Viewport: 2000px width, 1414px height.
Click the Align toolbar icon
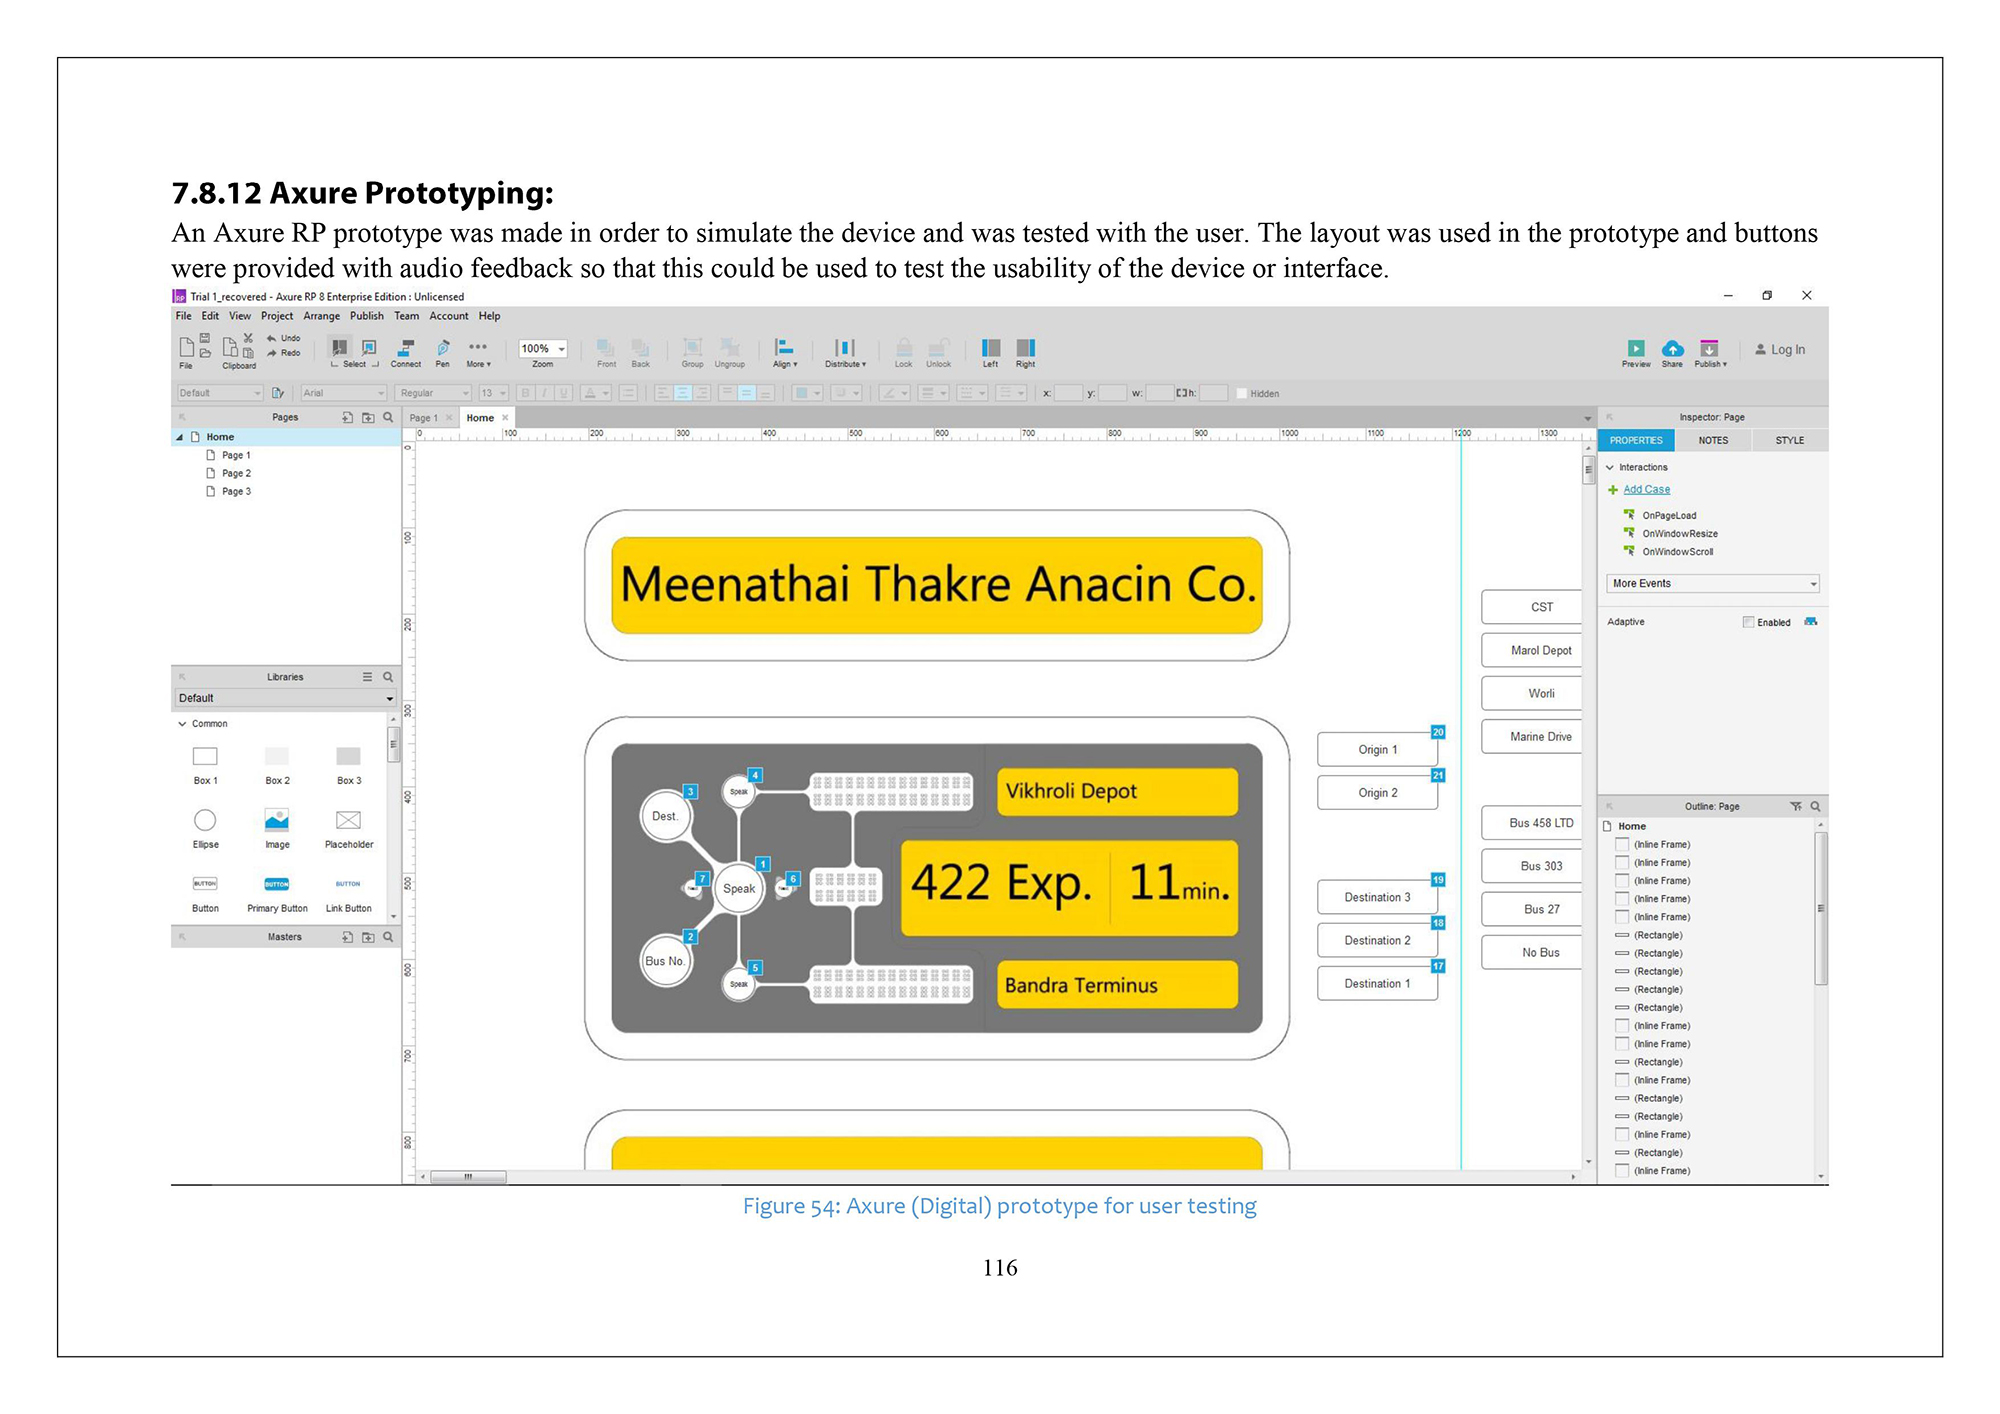[x=784, y=348]
